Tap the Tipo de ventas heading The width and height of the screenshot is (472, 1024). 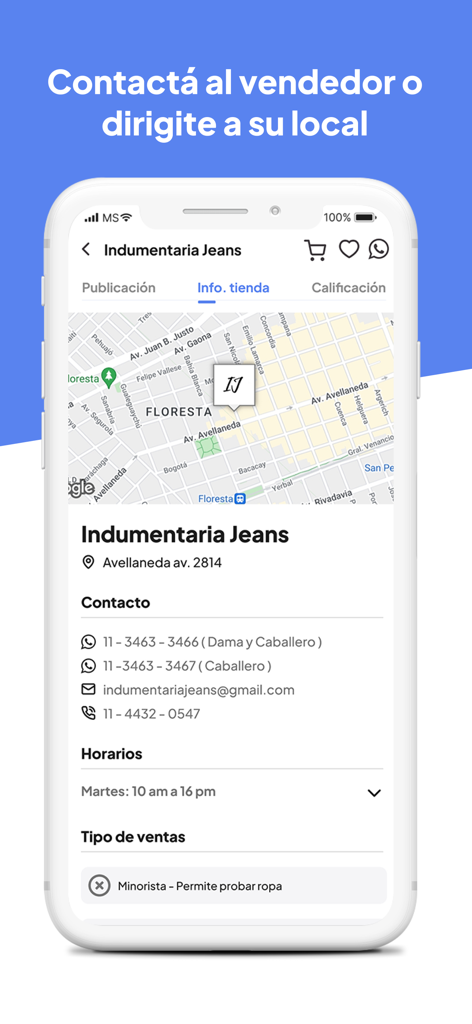coord(133,837)
